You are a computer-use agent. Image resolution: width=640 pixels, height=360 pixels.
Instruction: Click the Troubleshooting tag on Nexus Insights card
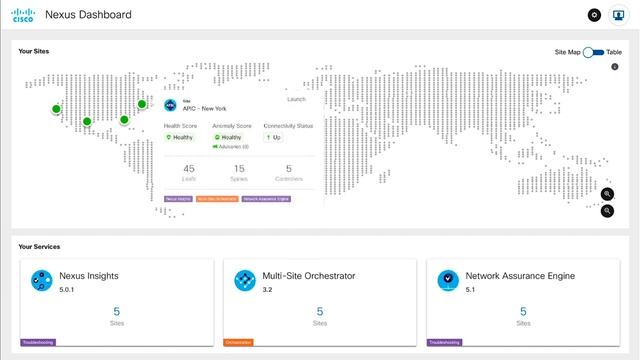pyautogui.click(x=38, y=342)
